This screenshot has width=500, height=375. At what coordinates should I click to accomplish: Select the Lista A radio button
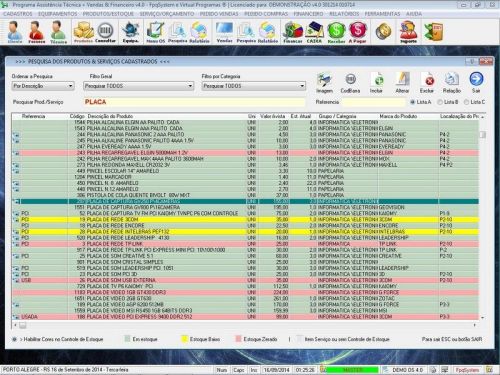[x=413, y=102]
